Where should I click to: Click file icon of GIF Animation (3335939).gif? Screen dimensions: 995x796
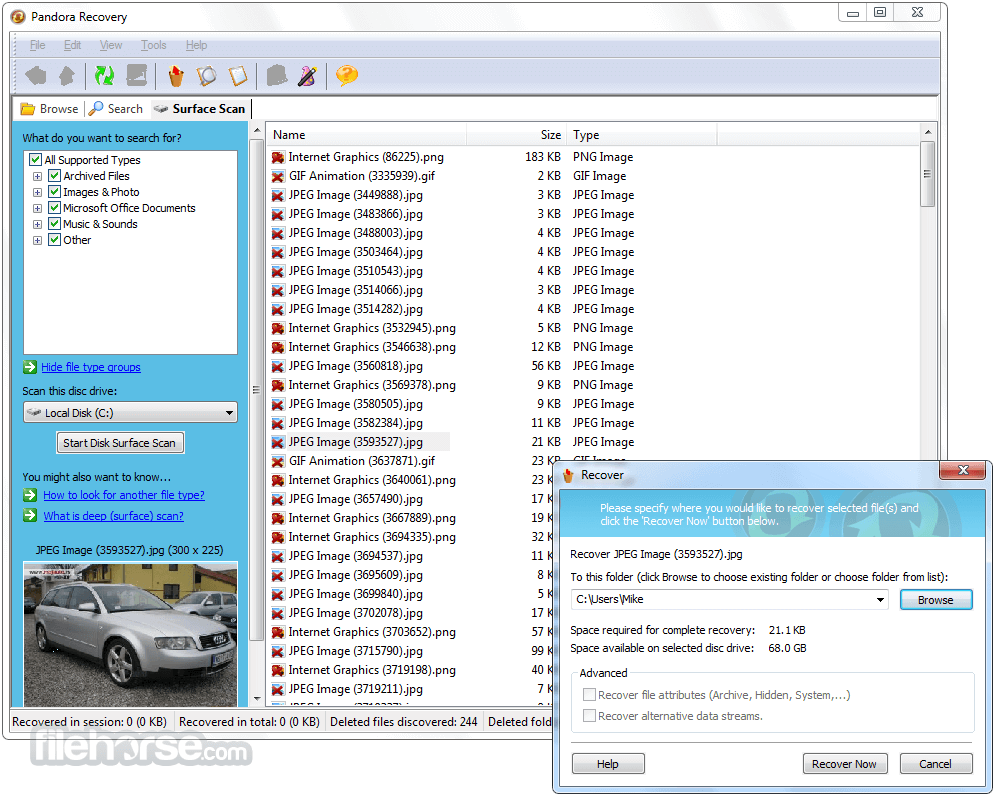click(278, 176)
